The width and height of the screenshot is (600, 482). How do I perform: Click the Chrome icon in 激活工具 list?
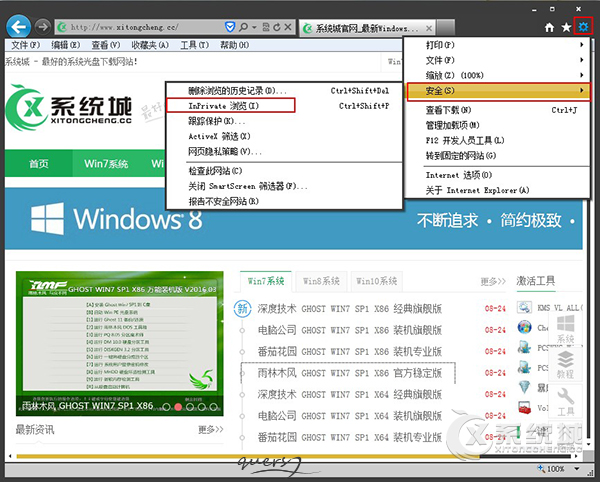(x=524, y=327)
